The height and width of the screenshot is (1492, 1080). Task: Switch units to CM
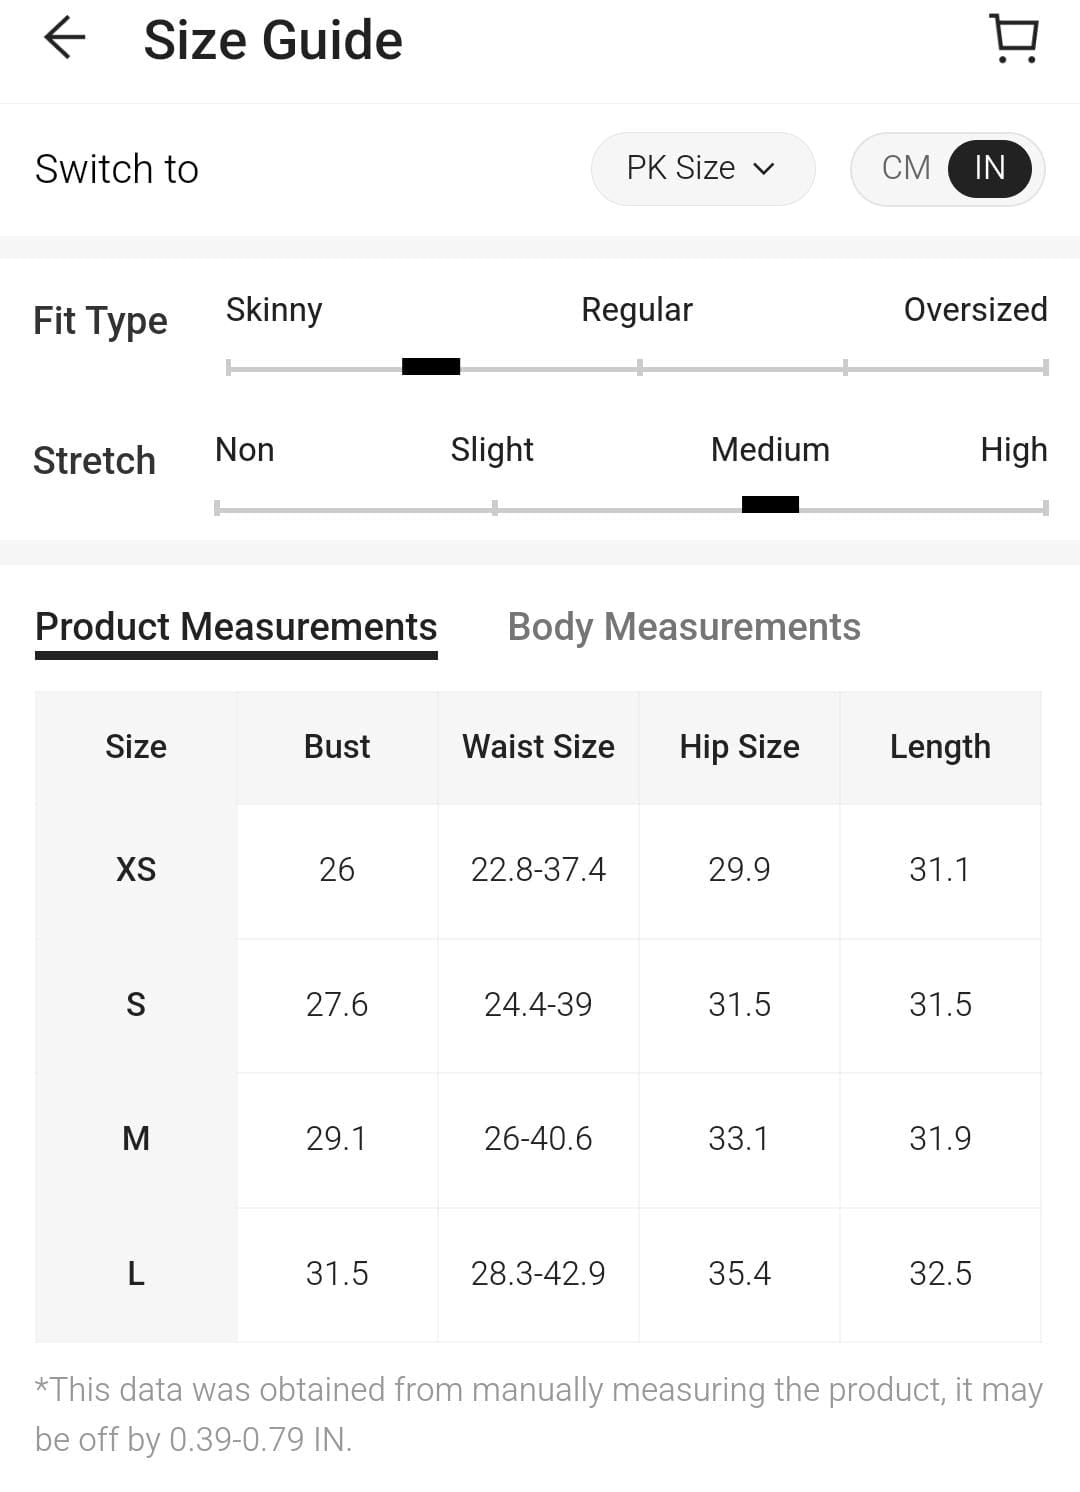tap(906, 168)
